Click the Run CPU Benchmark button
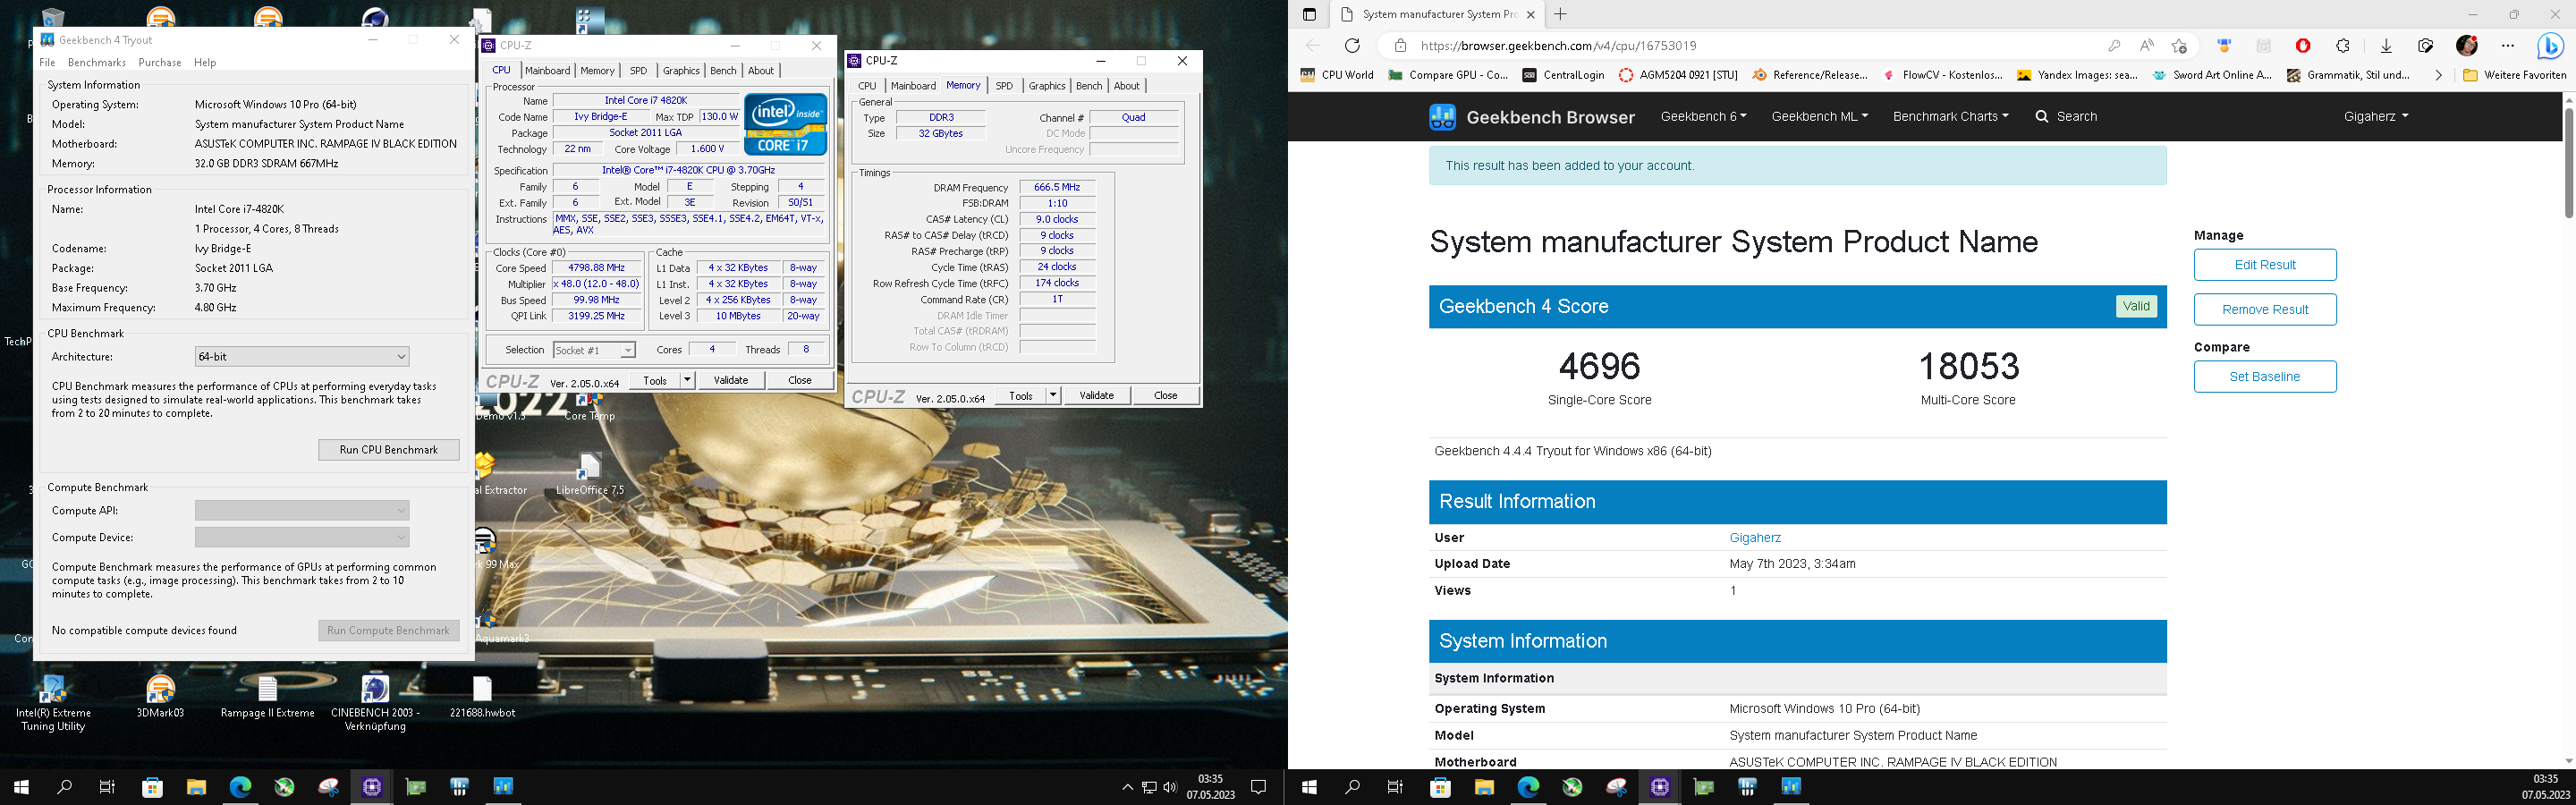 pos(389,450)
